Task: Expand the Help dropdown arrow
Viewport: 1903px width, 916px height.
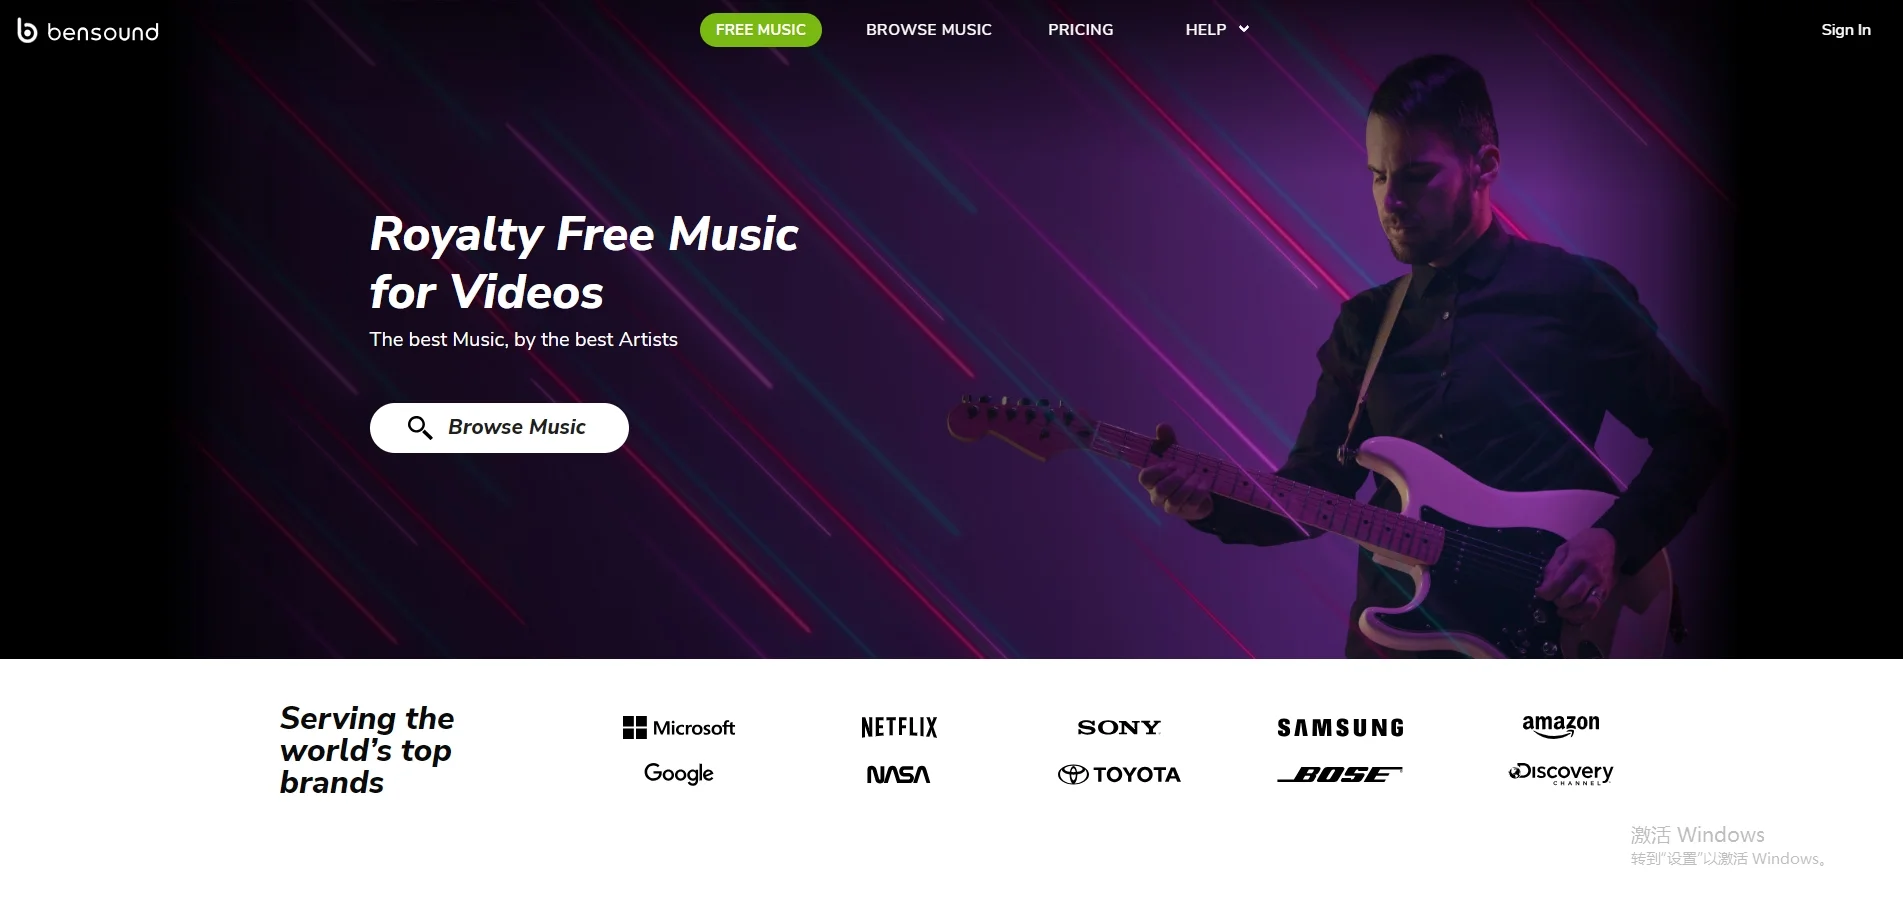Action: (x=1244, y=29)
